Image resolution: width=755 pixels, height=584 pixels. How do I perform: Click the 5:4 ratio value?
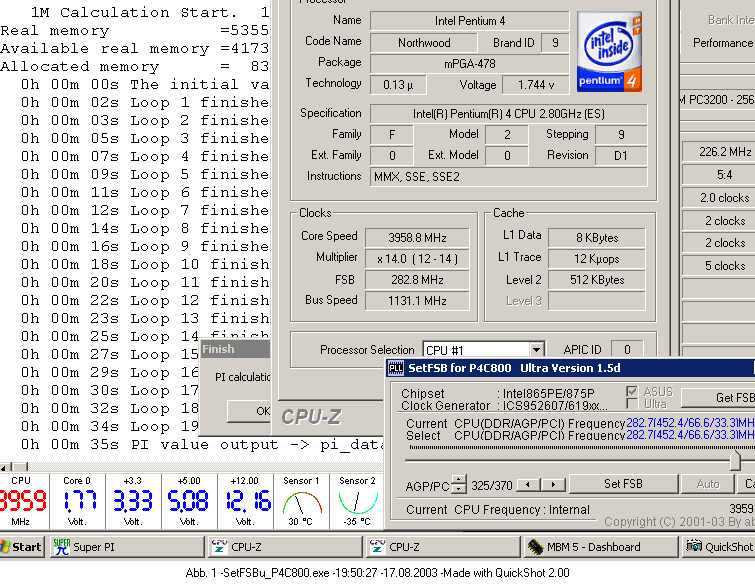[x=719, y=175]
